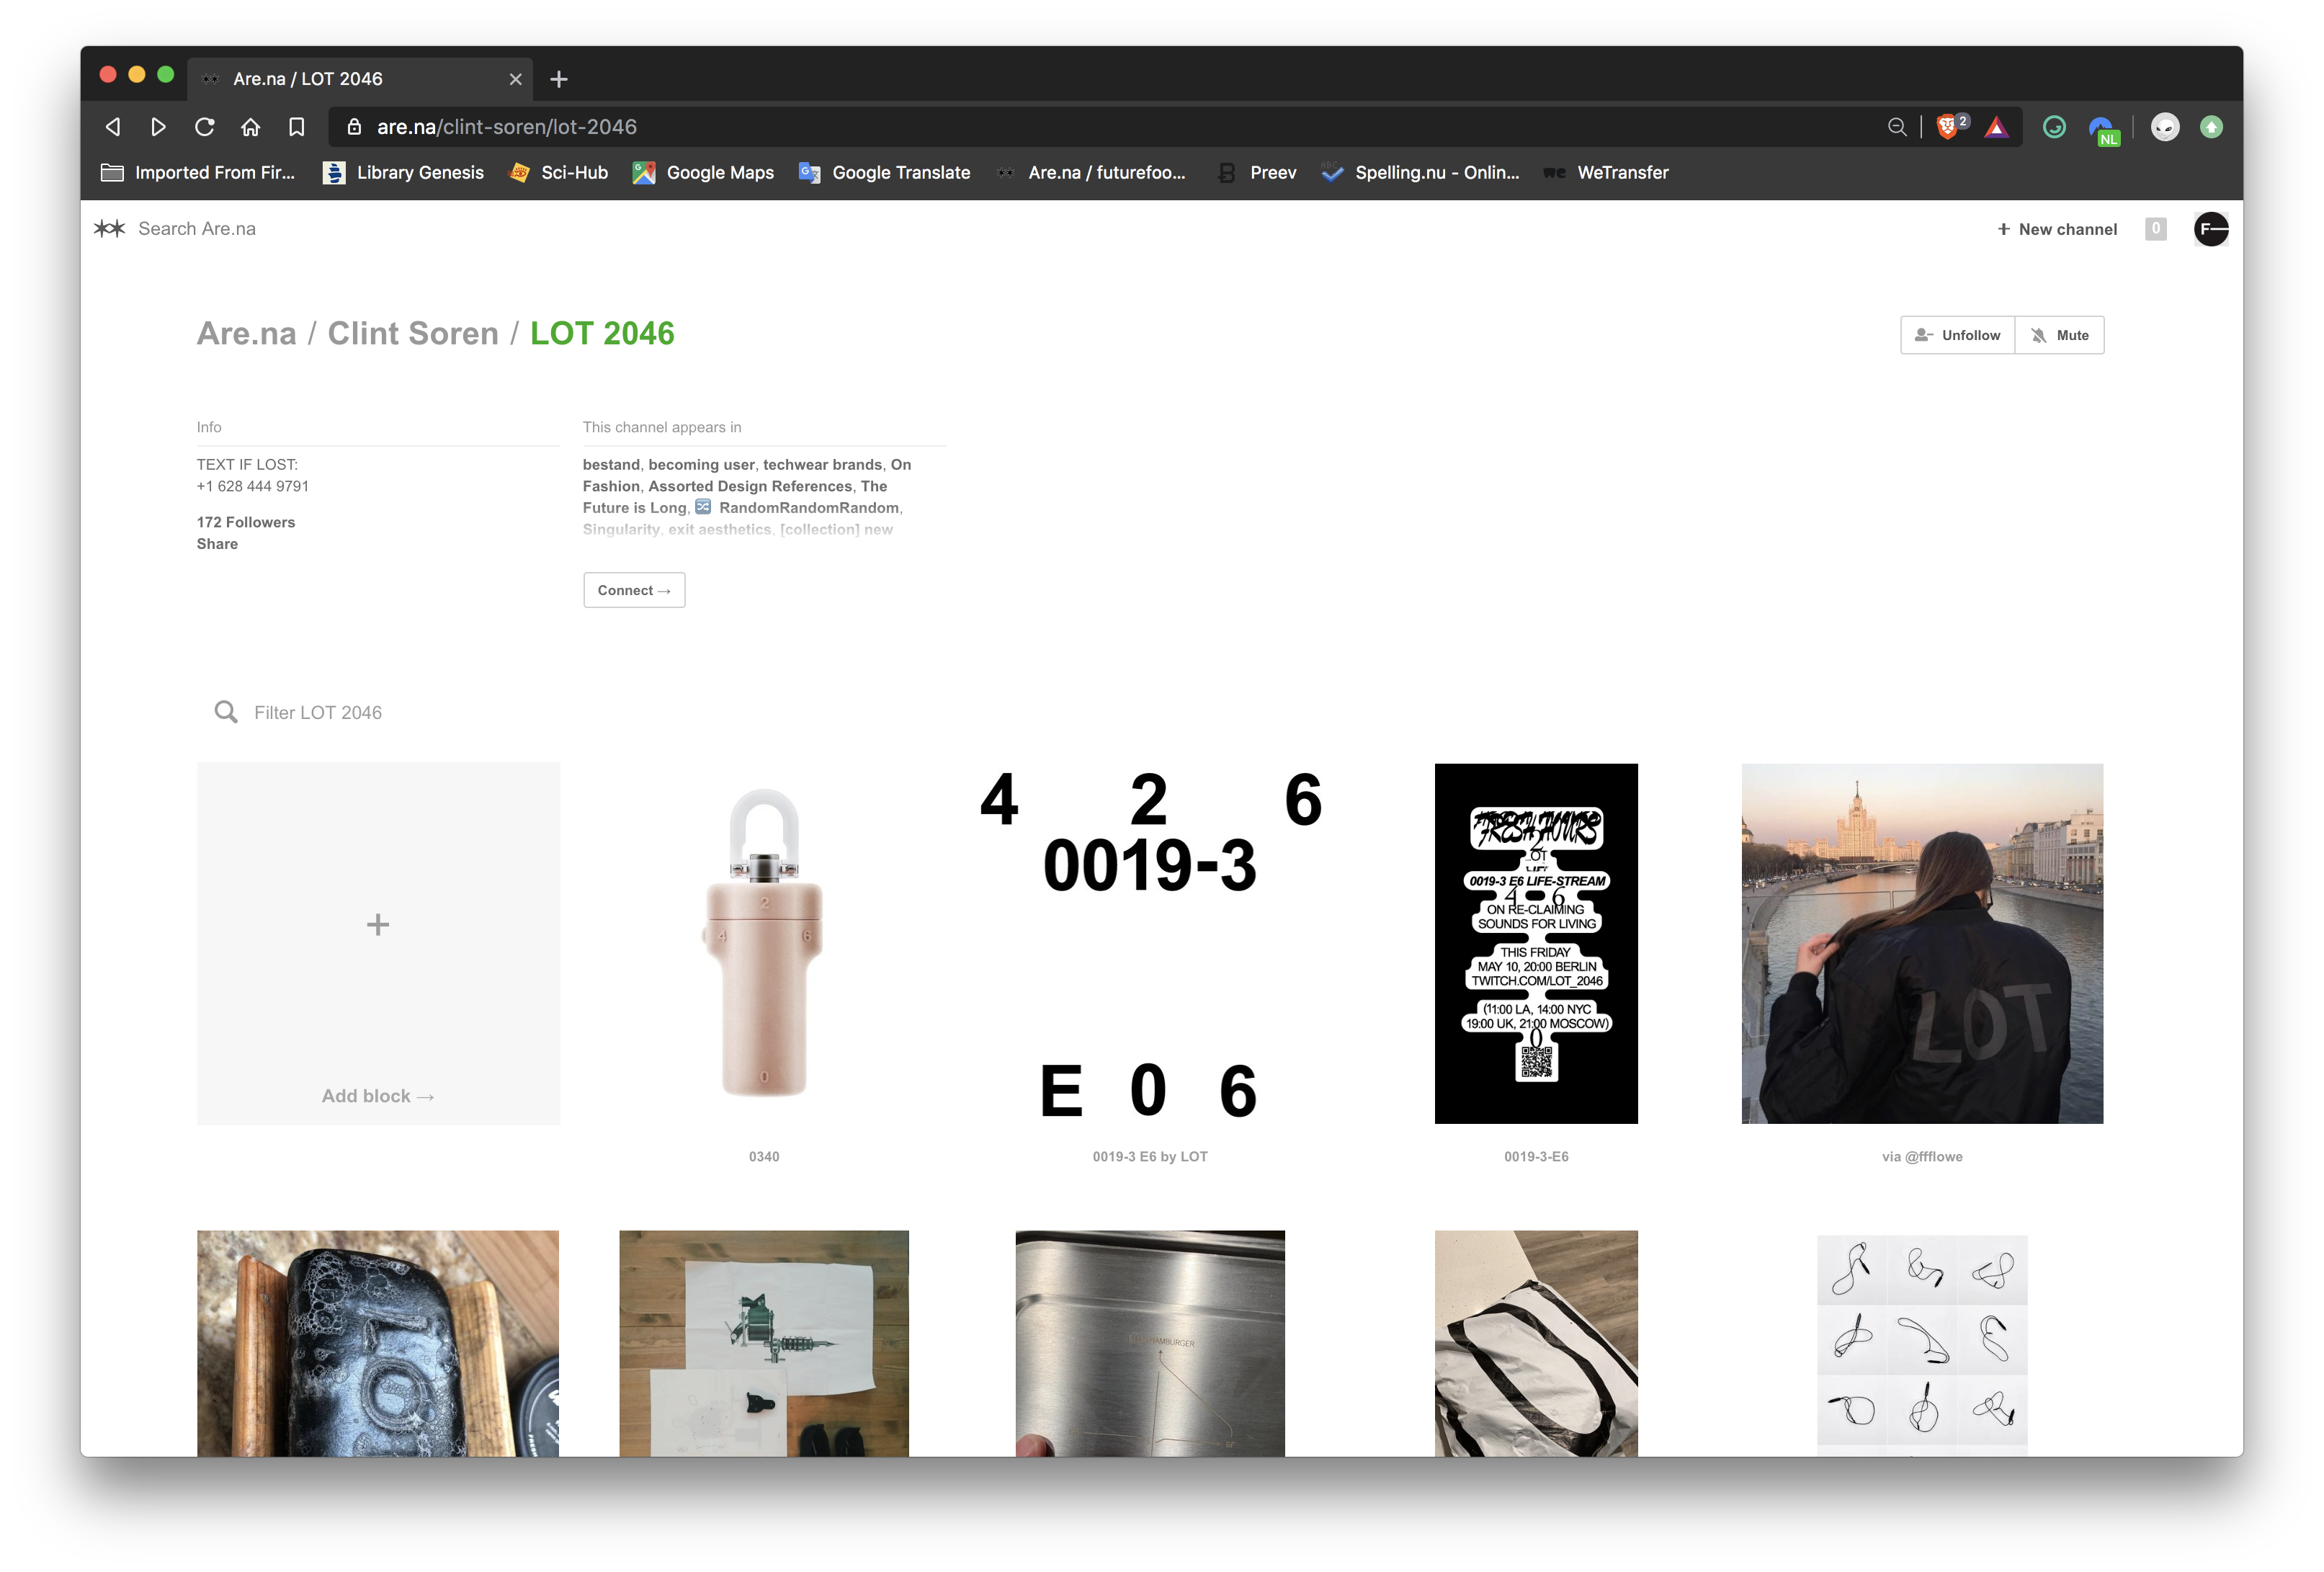Mute the LOT 2046 channel
Screen dimensions: 2324x1572
(x=2060, y=335)
